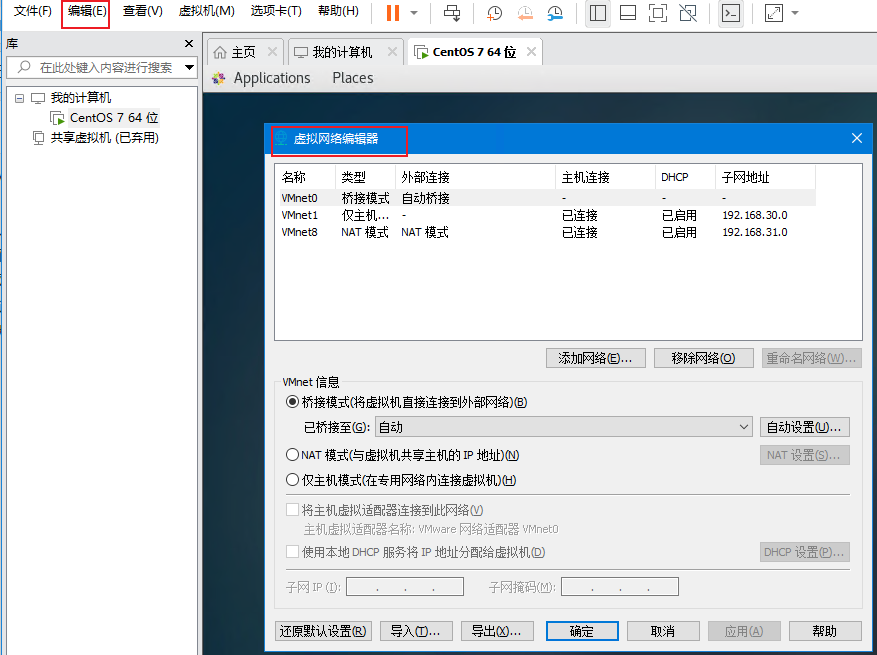
Task: Send Ctrl+Alt+Del to the guest
Action: click(x=453, y=13)
